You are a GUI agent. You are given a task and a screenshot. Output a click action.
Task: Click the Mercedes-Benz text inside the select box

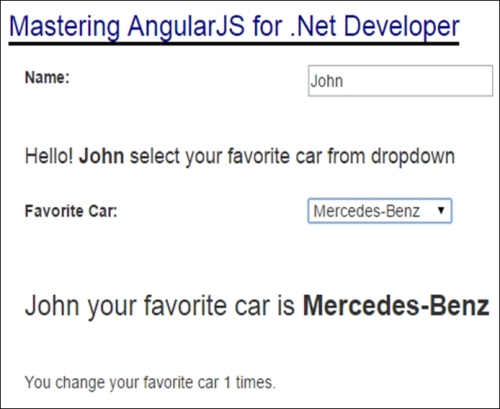[x=367, y=211]
